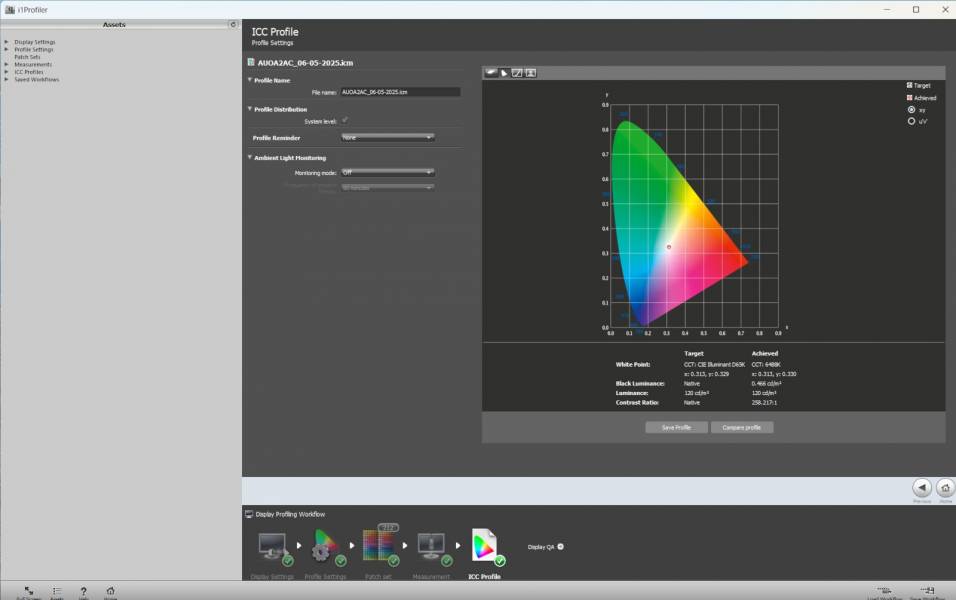Click Save Workflow icon at bottom right

tap(927, 590)
